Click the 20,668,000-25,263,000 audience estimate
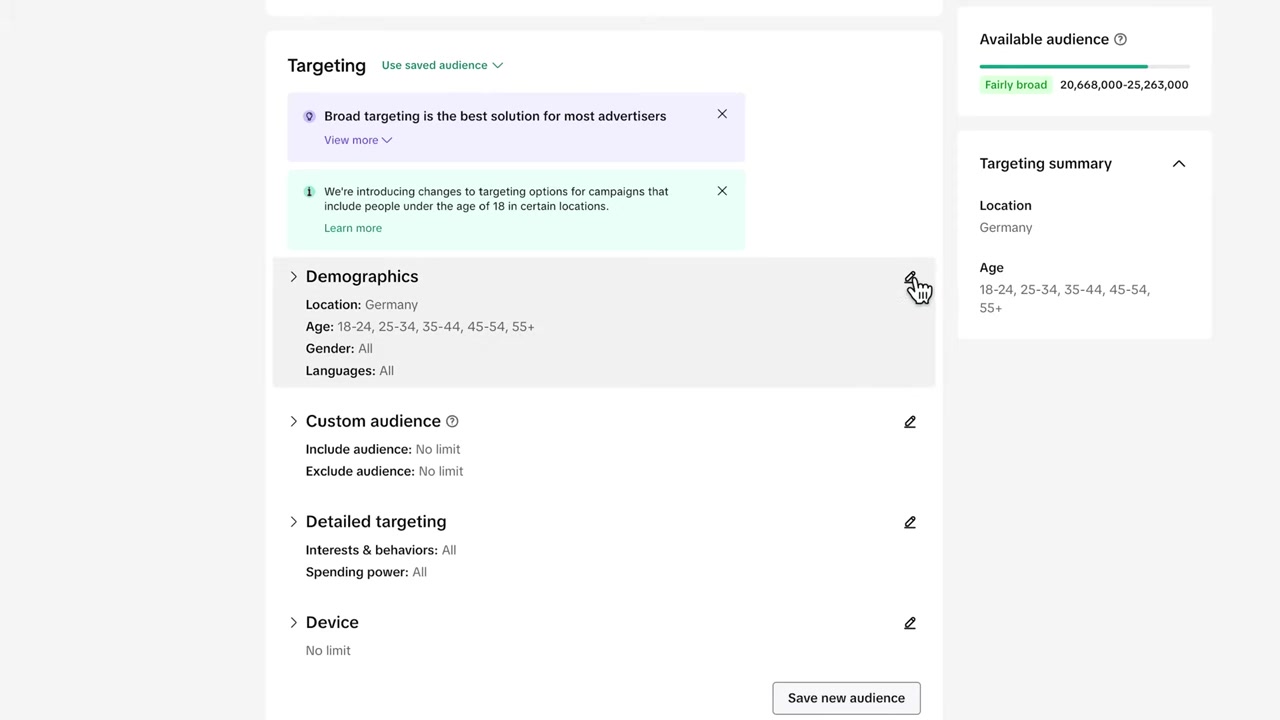Screen dimensions: 1280x720 point(1124,85)
